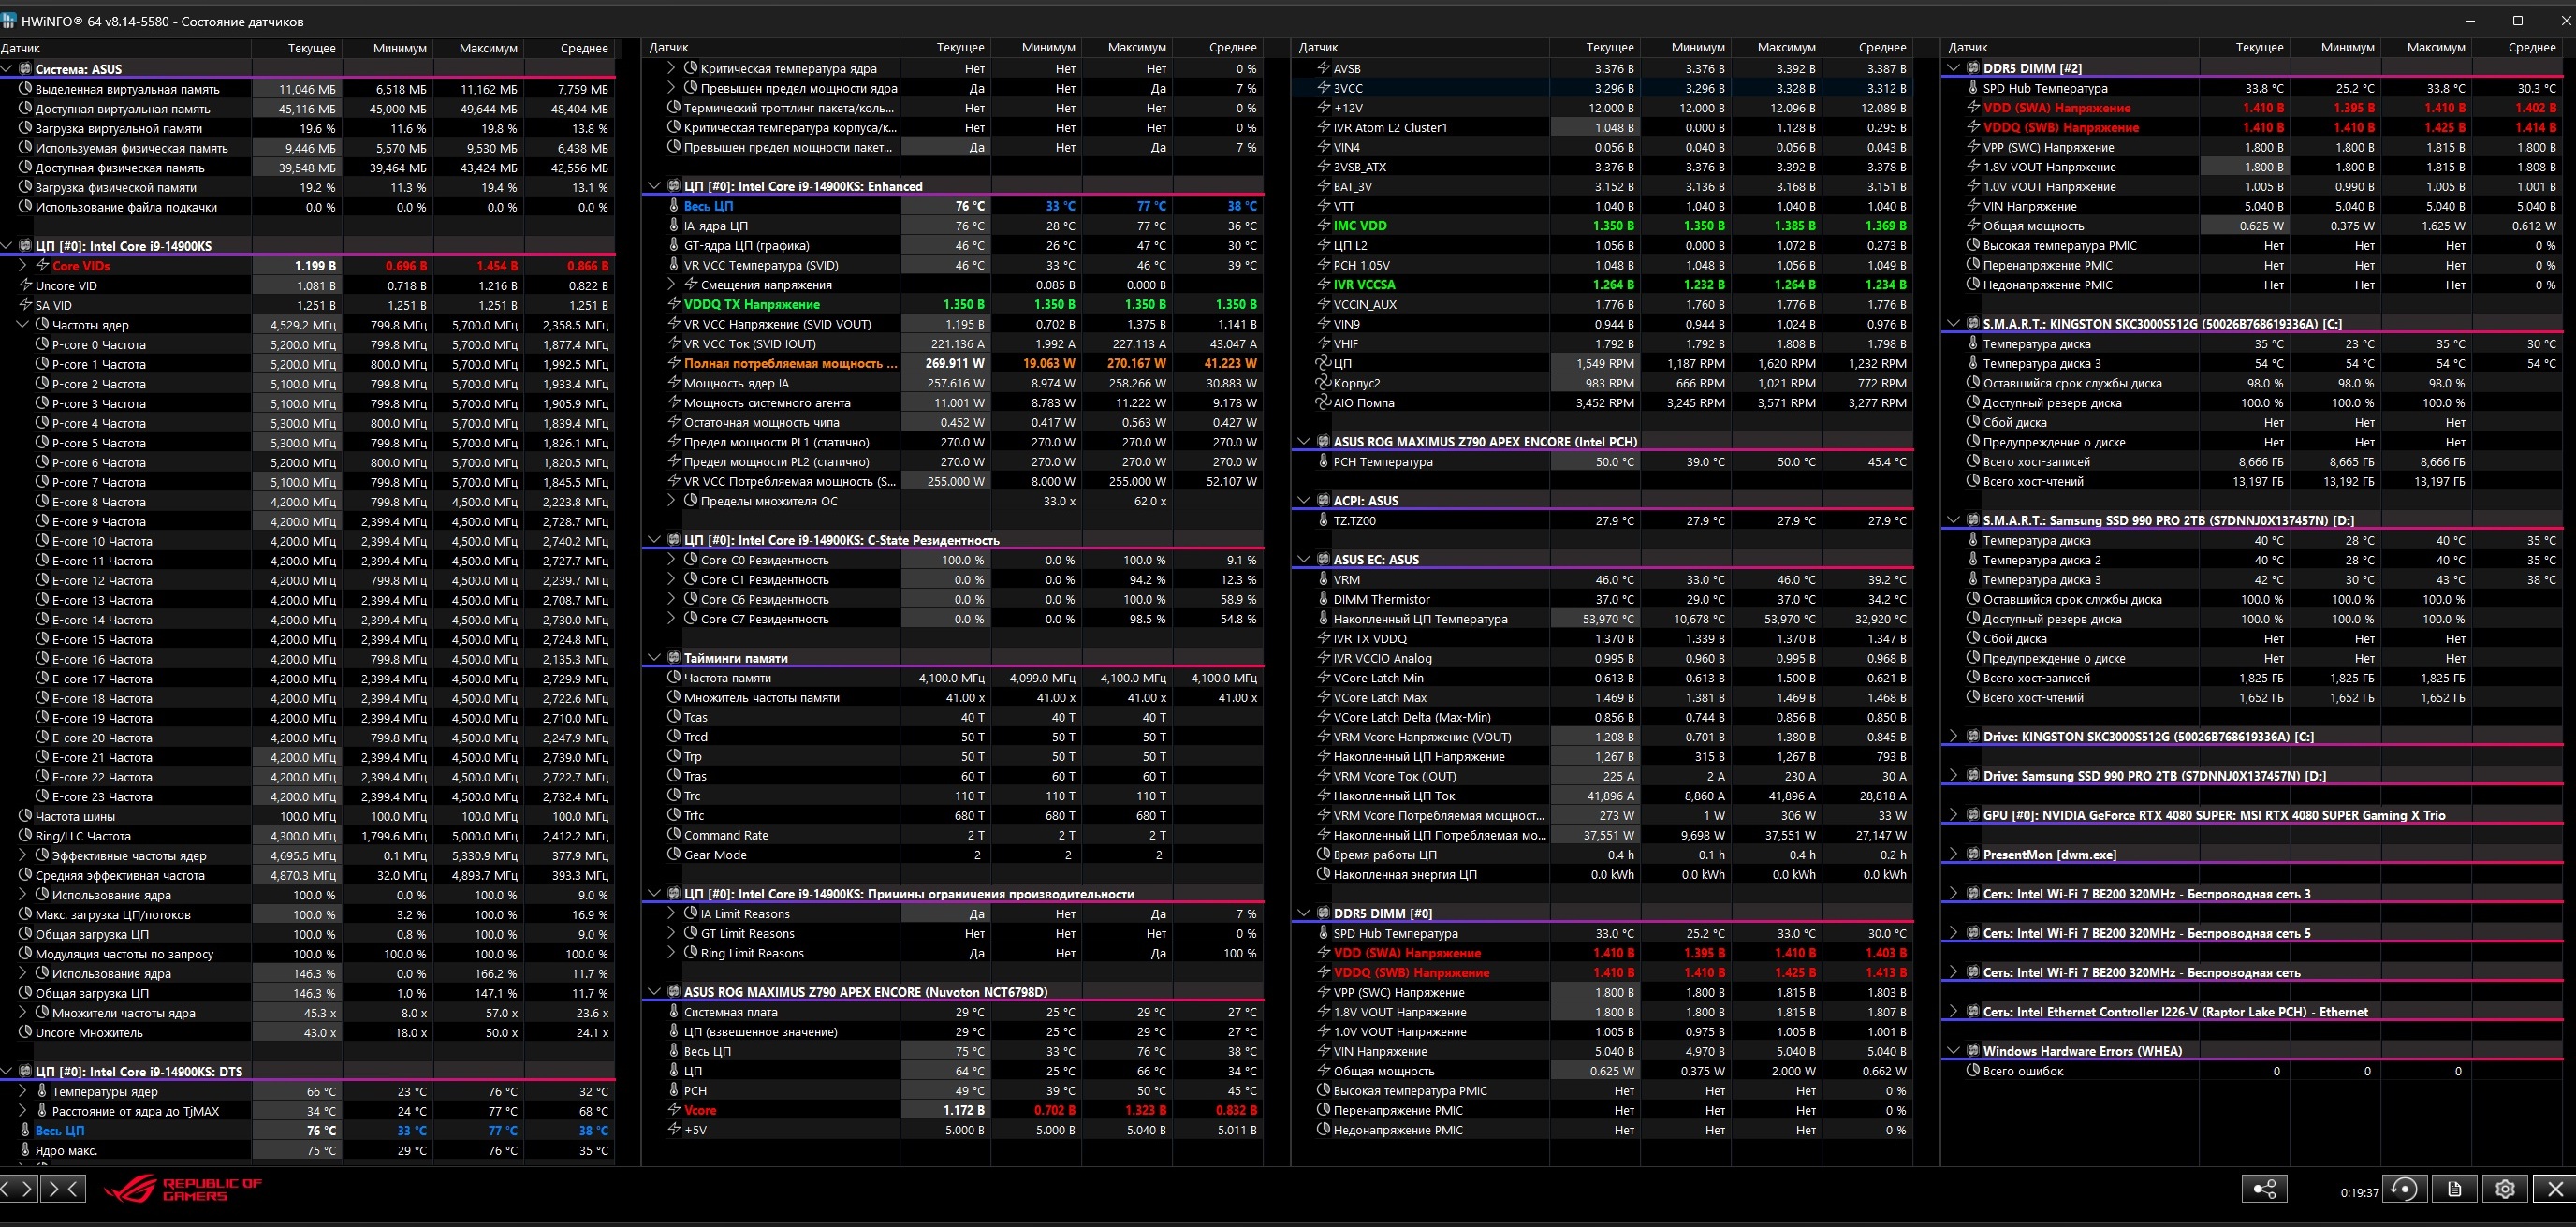Collapse the Частоты ядер subtree
Screen dimensions: 2576x1227
pos(24,325)
